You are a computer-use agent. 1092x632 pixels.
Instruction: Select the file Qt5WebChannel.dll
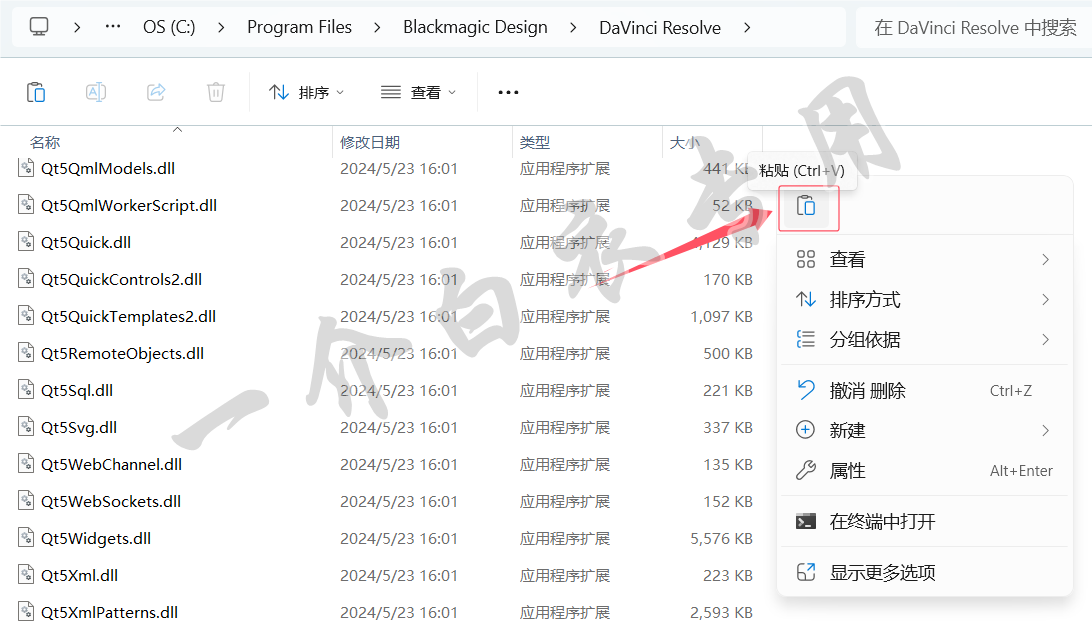pos(111,464)
